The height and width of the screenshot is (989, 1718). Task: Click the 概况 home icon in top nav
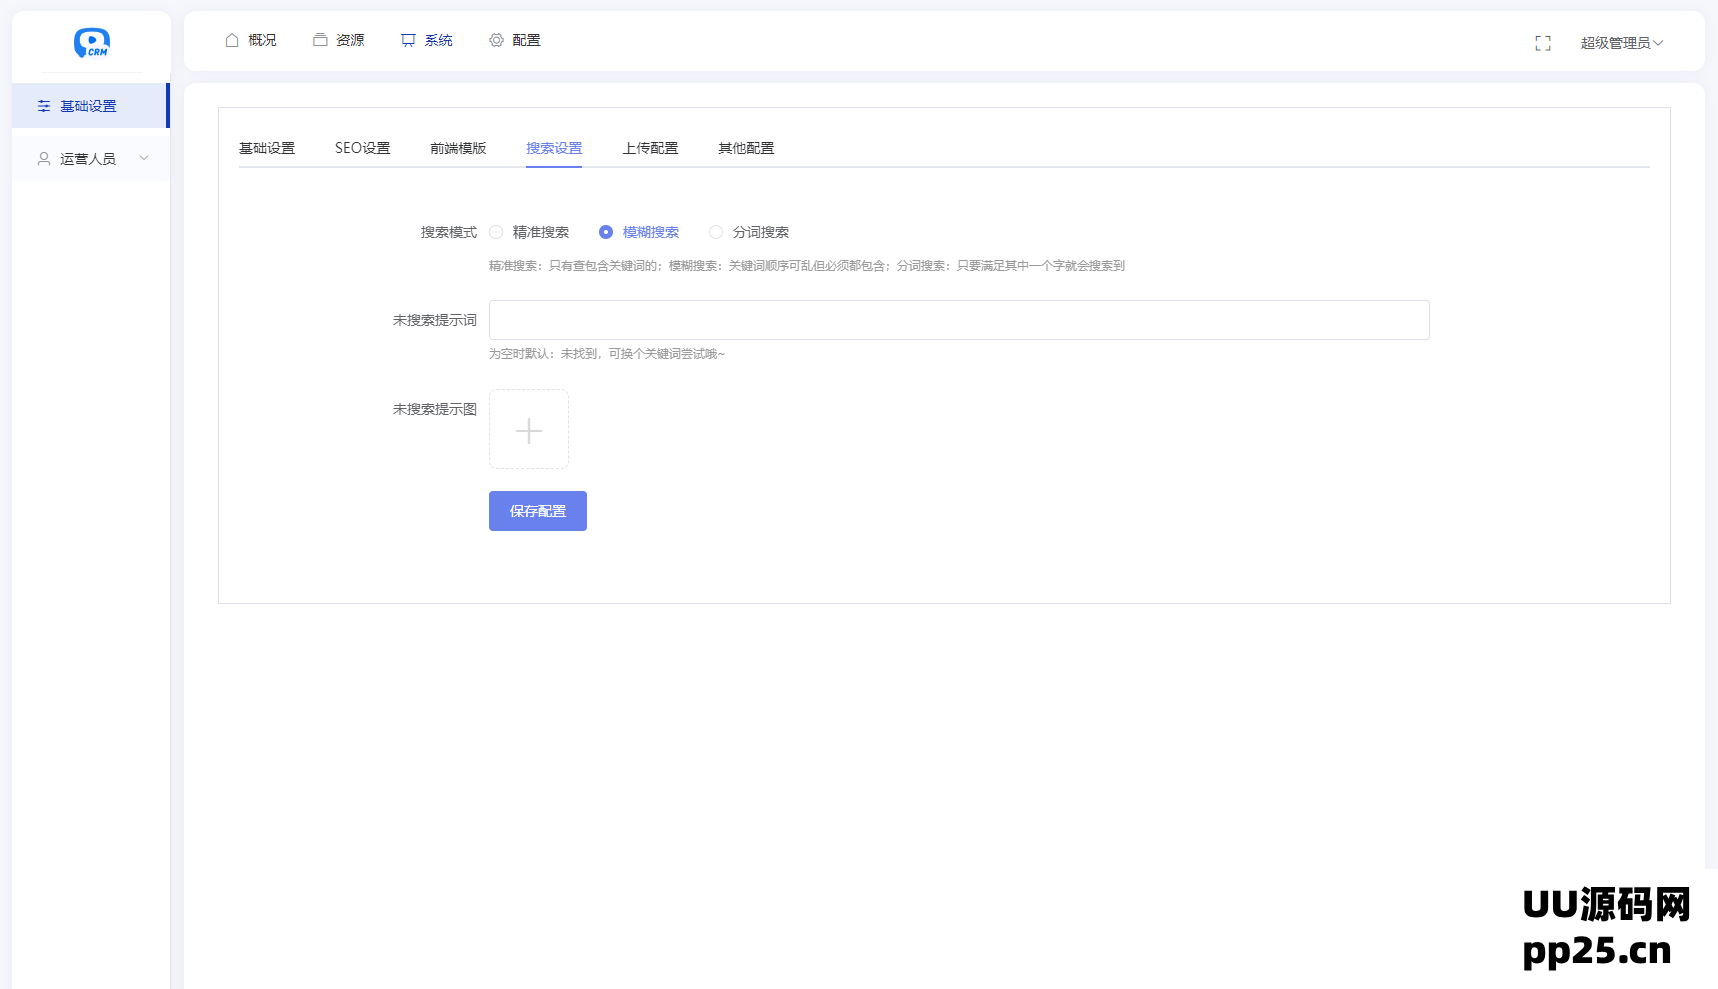click(231, 40)
